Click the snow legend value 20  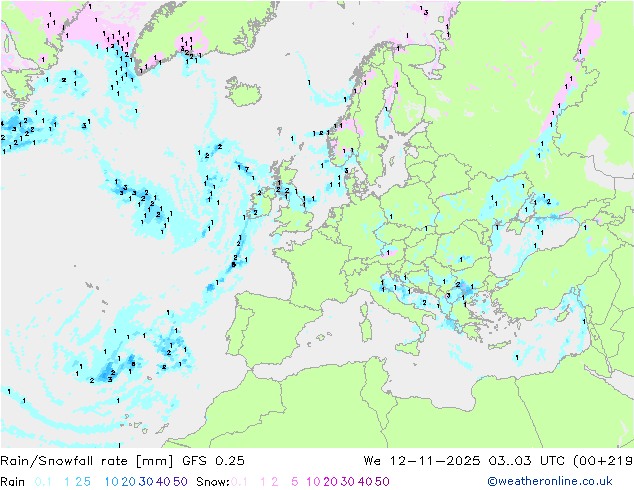coord(330,482)
